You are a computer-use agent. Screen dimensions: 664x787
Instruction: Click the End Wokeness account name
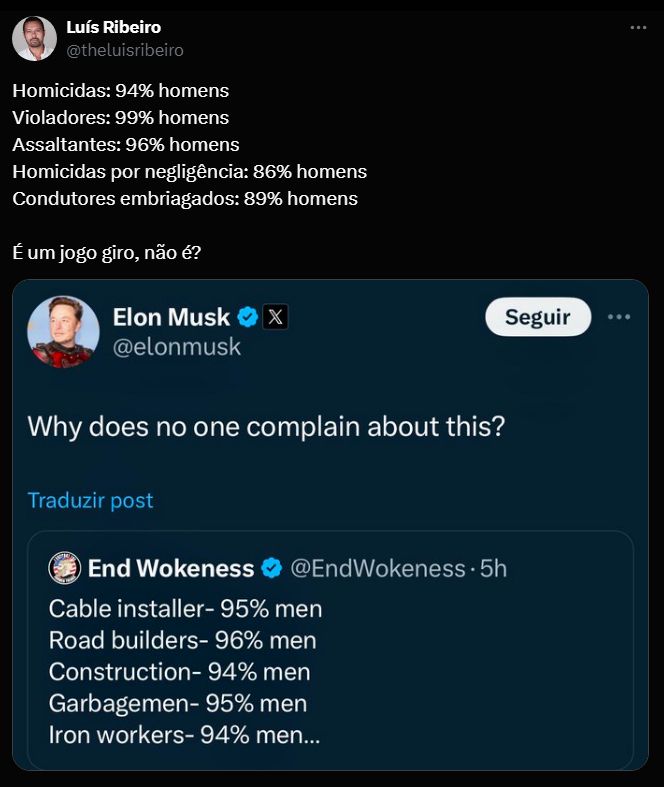171,569
